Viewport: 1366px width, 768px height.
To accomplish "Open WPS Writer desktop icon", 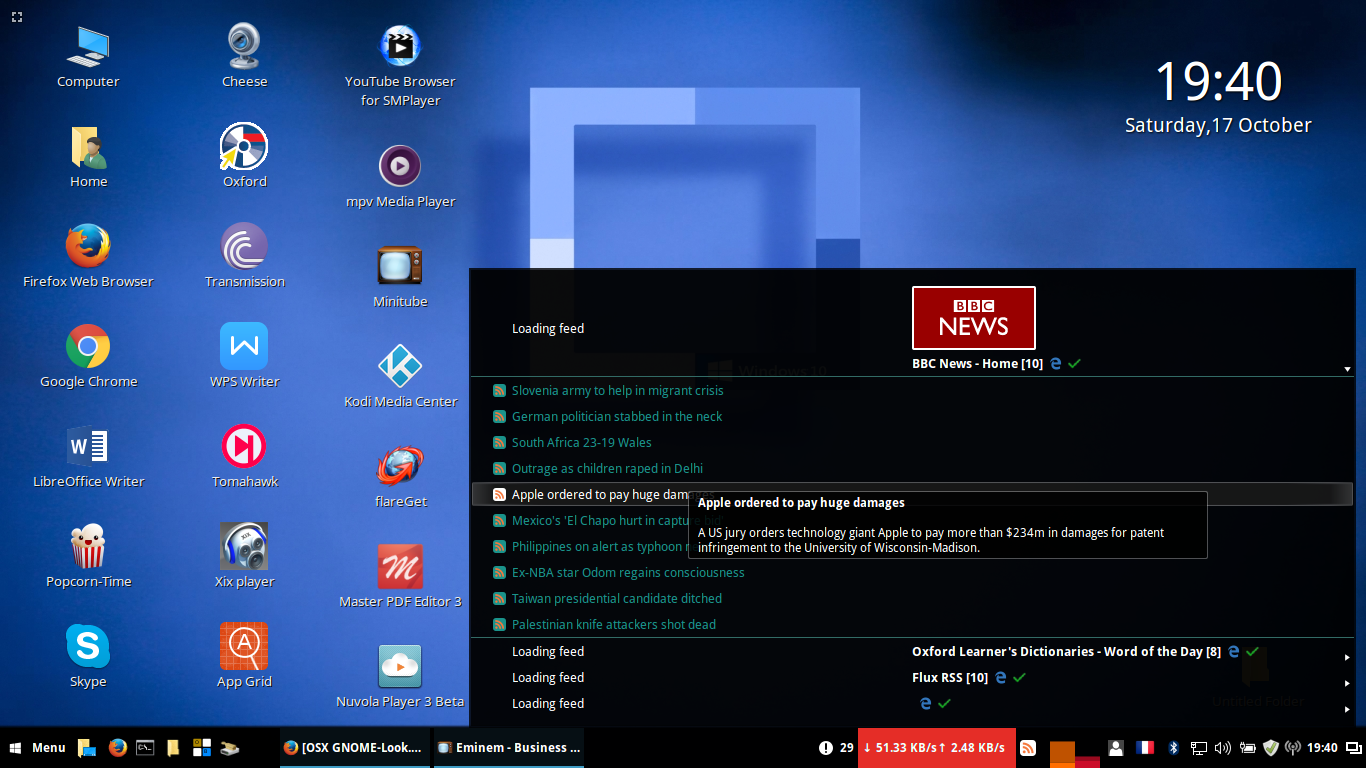I will pos(244,357).
